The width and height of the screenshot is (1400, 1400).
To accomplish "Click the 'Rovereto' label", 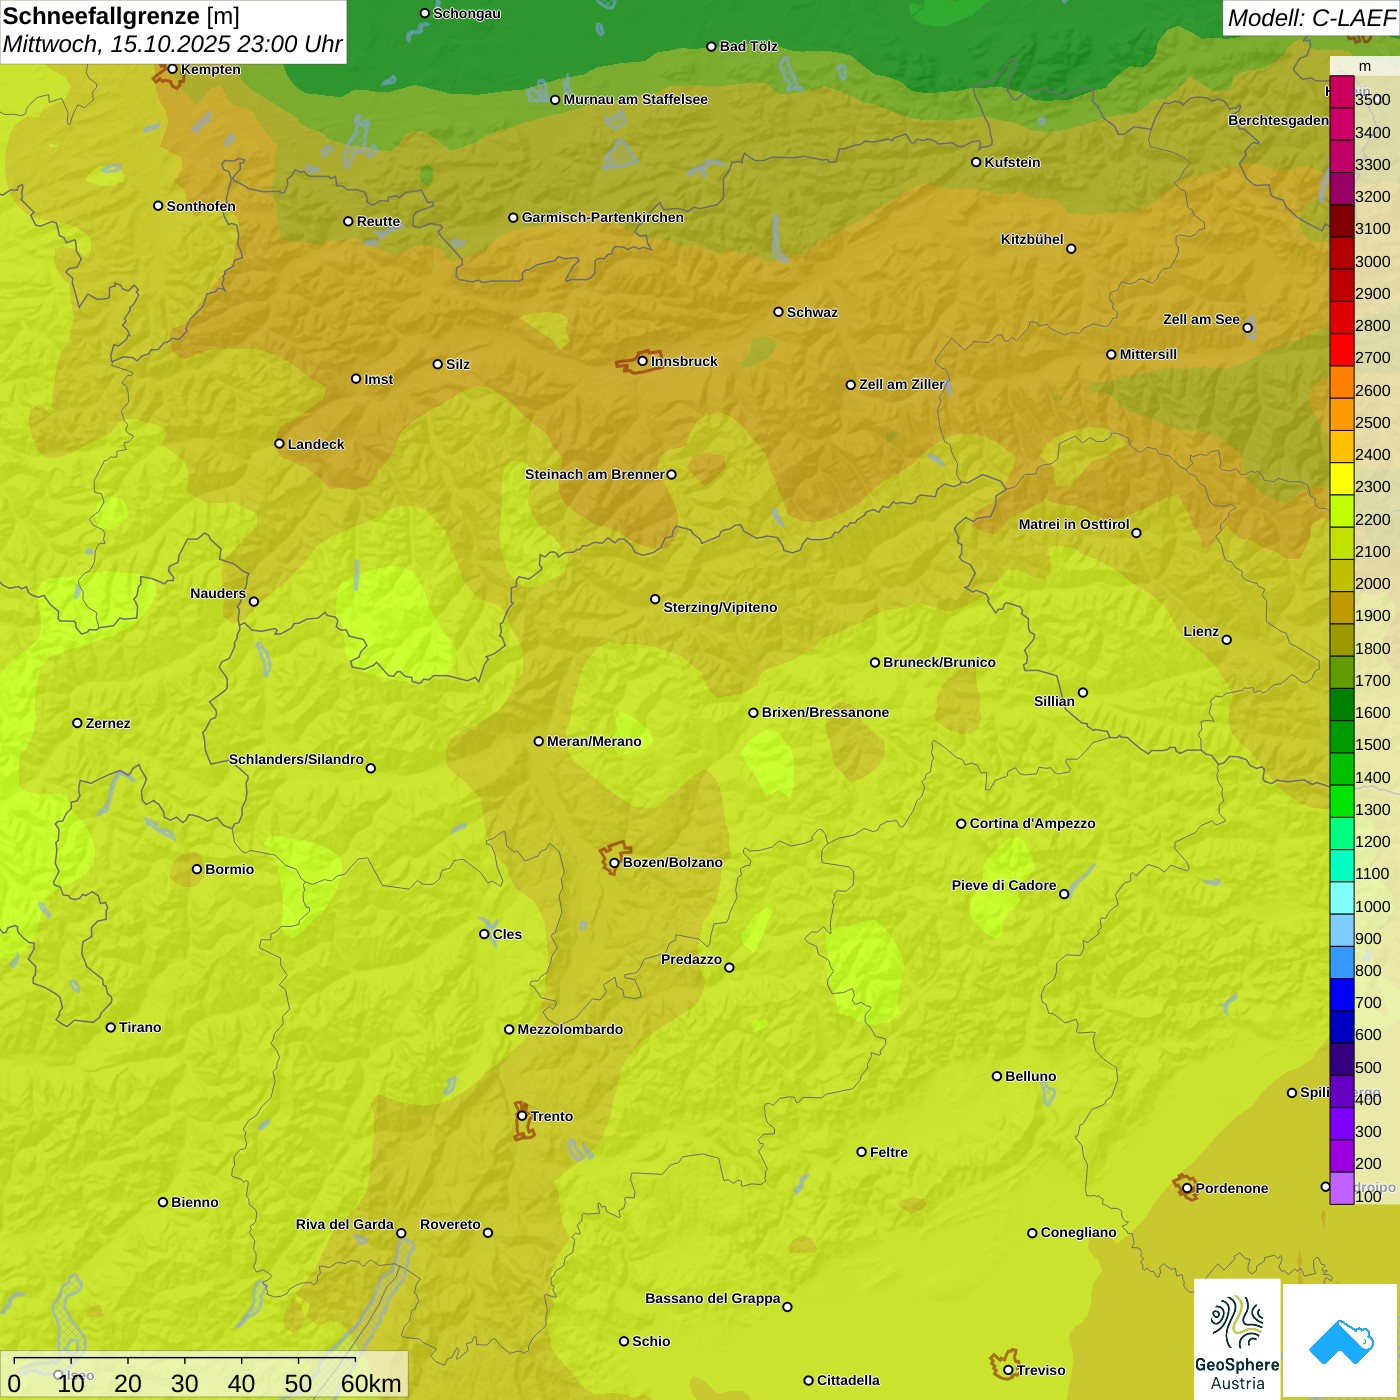I will click(451, 1224).
